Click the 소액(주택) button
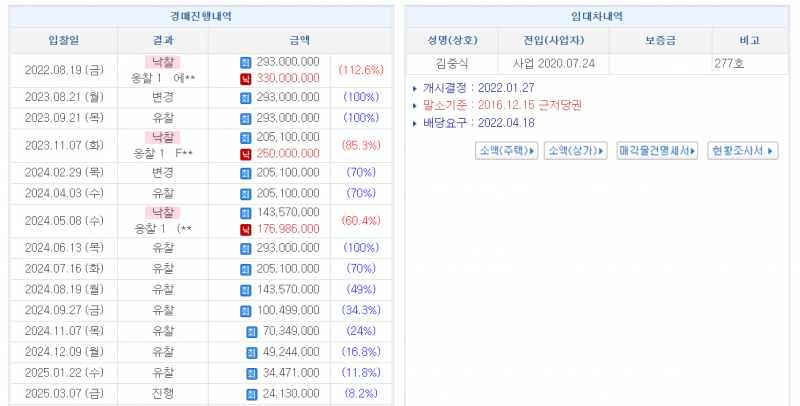800x406 pixels. [x=506, y=150]
